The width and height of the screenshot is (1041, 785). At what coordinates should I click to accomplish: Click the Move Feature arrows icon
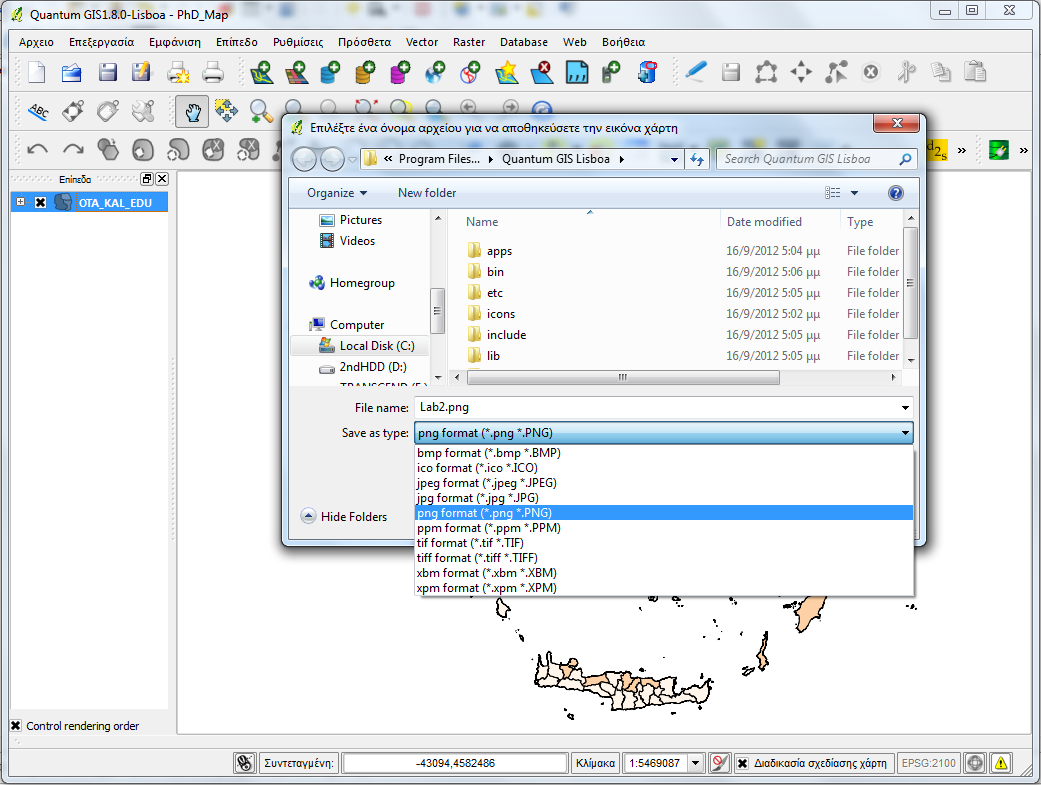(801, 72)
